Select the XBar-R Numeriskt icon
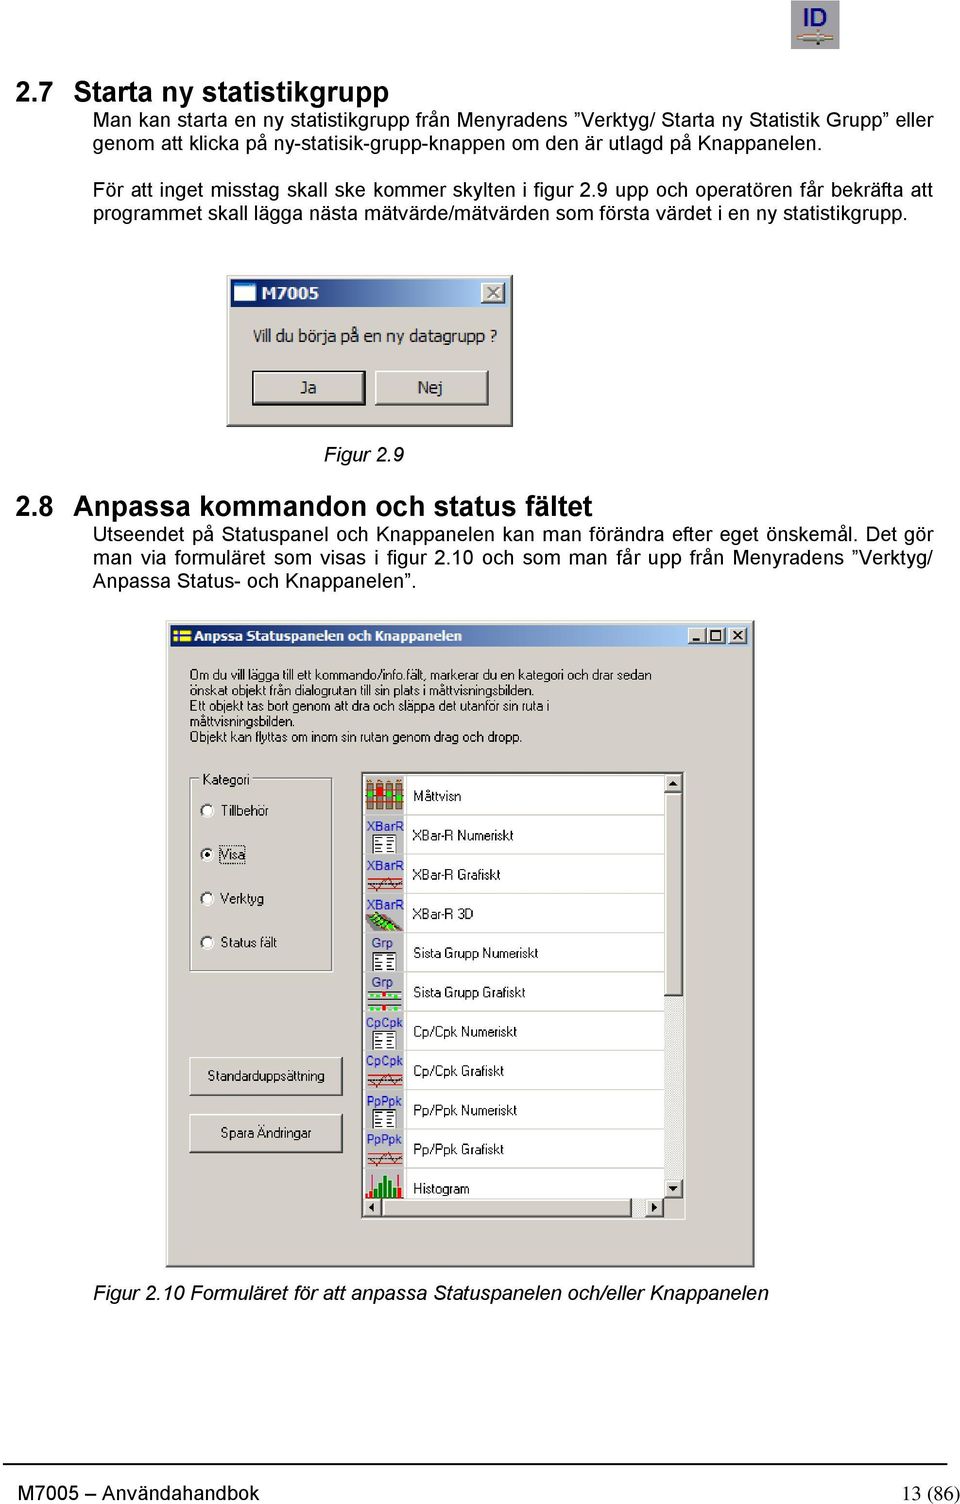This screenshot has width=960, height=1504. [x=384, y=836]
